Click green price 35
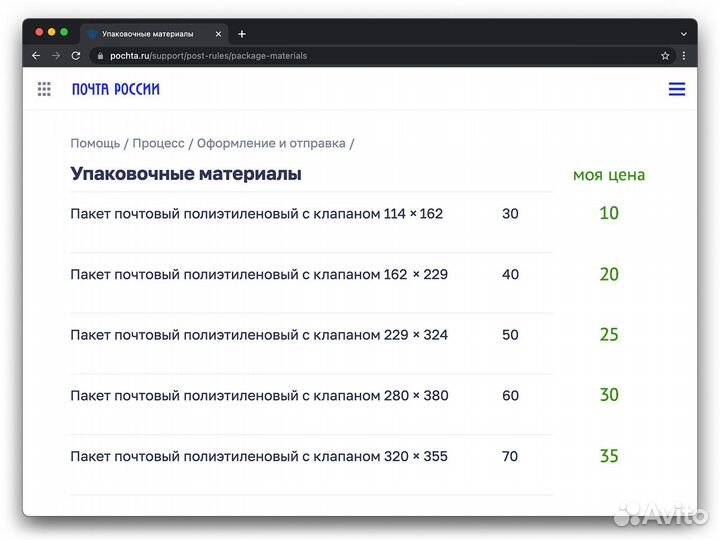Viewport: 720px width, 540px height. (x=609, y=456)
